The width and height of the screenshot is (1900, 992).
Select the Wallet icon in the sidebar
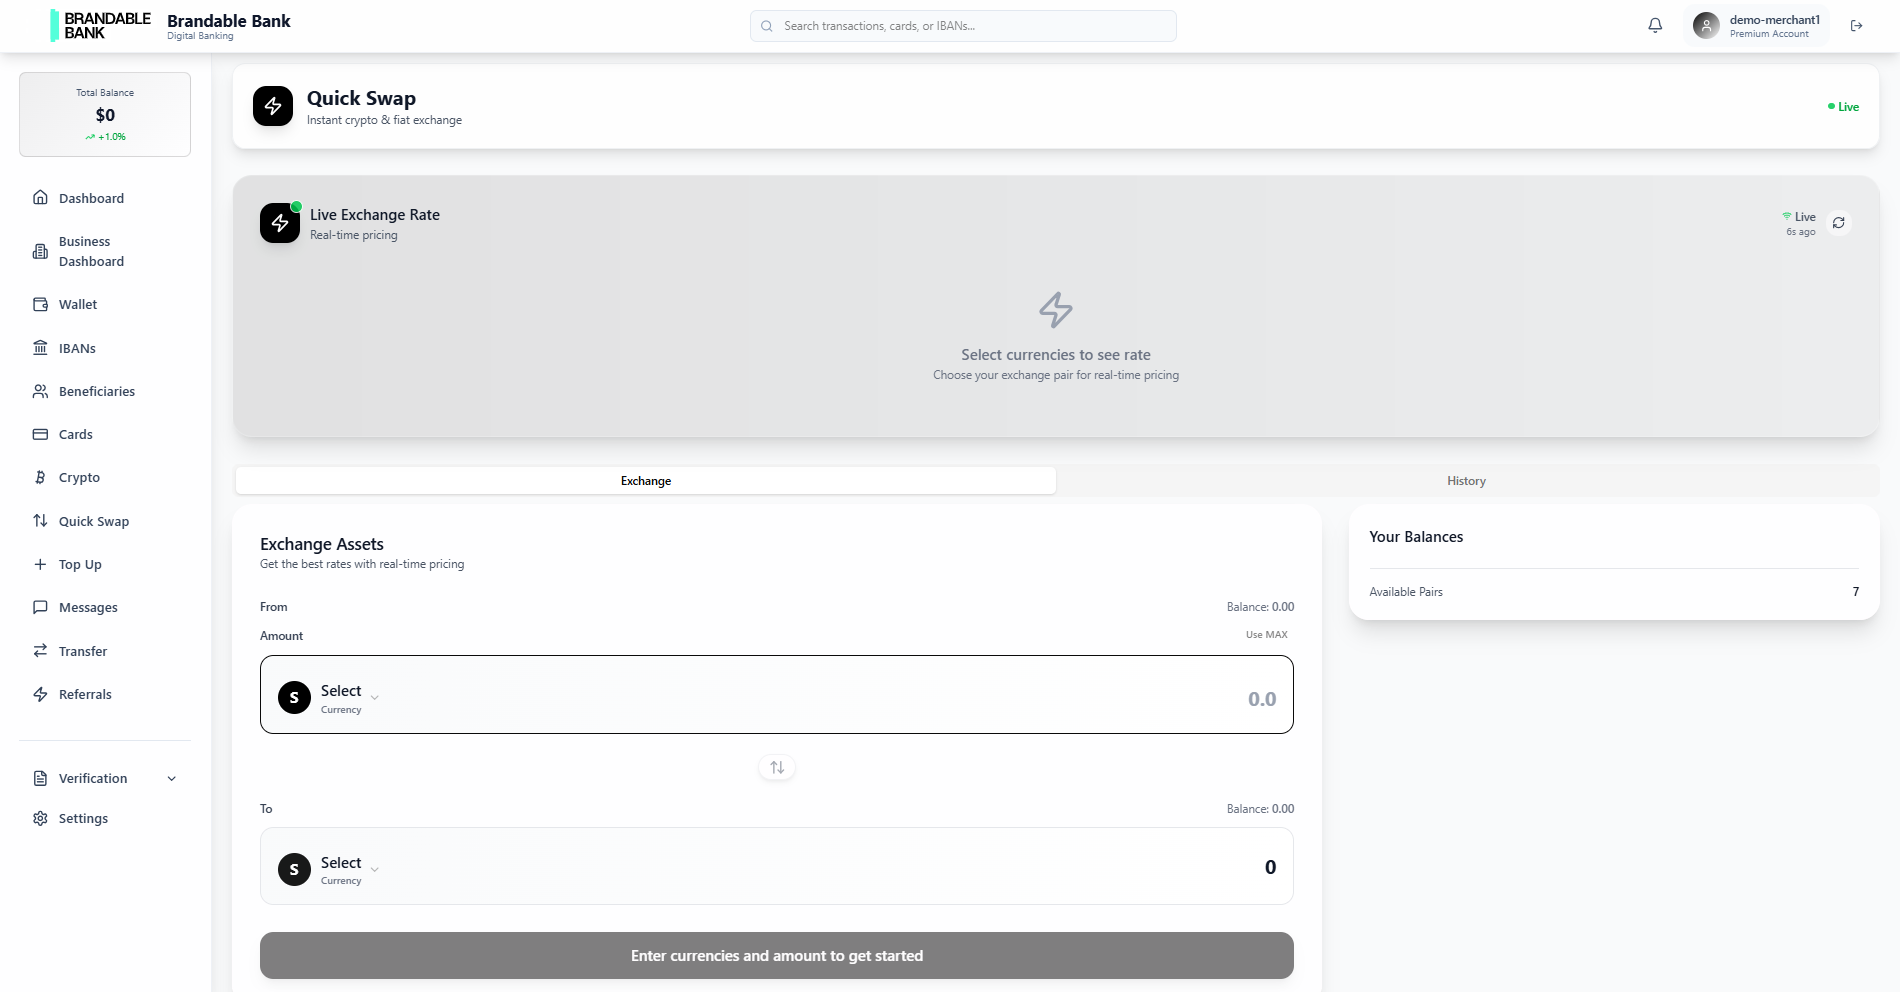[40, 304]
